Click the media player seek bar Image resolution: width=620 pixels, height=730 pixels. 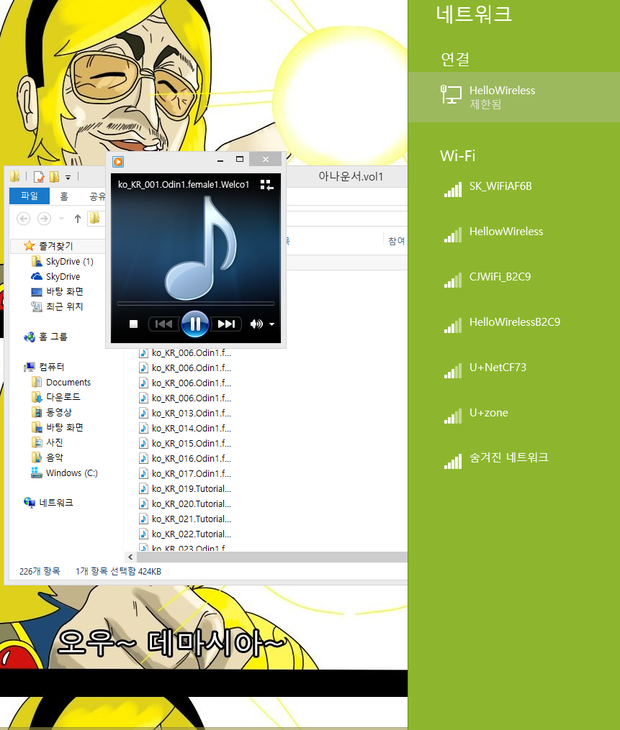[x=195, y=304]
